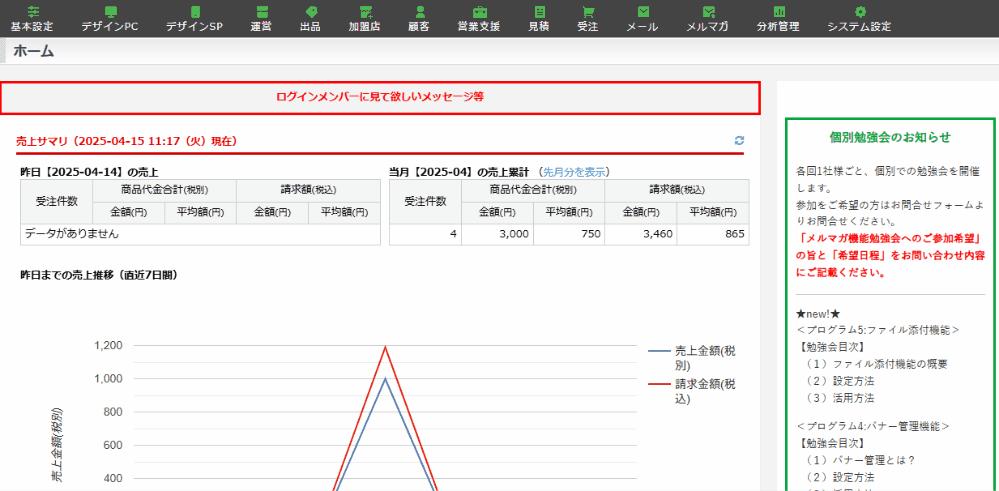Viewport: 999px width, 491px height.
Task: Open デザインSP smartphone design menu
Action: [x=194, y=12]
